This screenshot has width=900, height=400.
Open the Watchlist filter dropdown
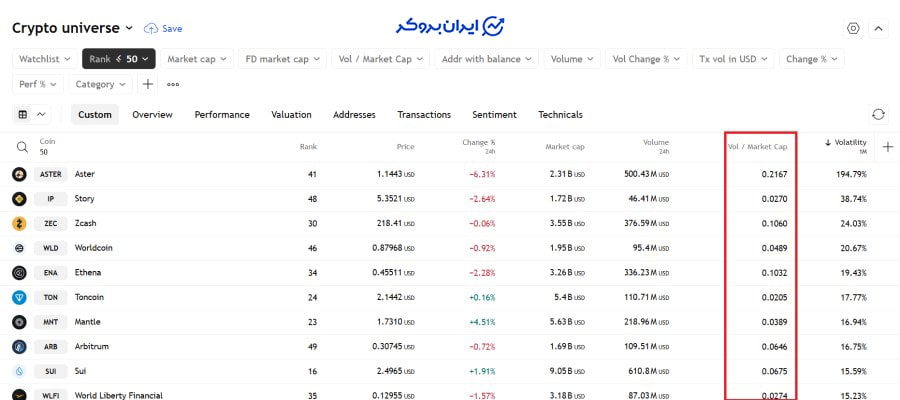click(44, 59)
